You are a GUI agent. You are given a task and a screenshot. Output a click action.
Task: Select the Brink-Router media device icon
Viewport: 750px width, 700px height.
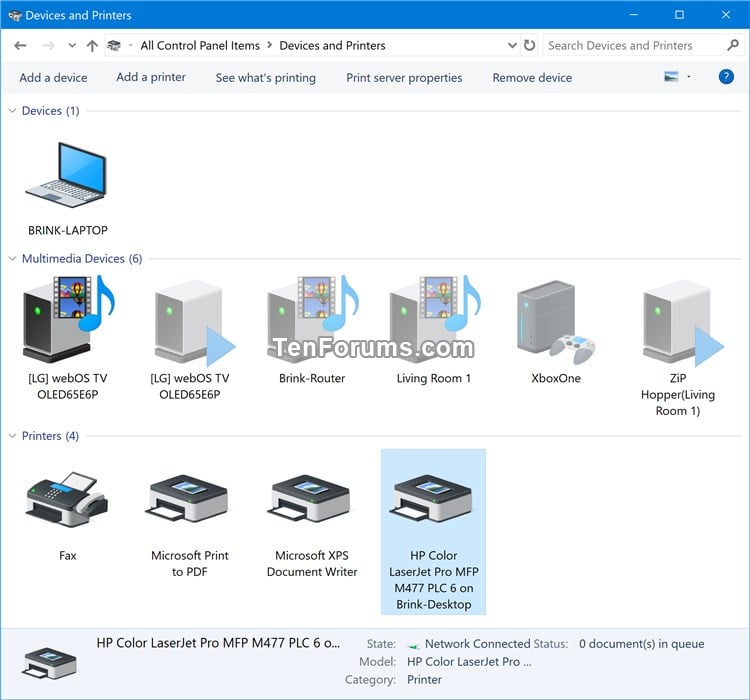(312, 318)
